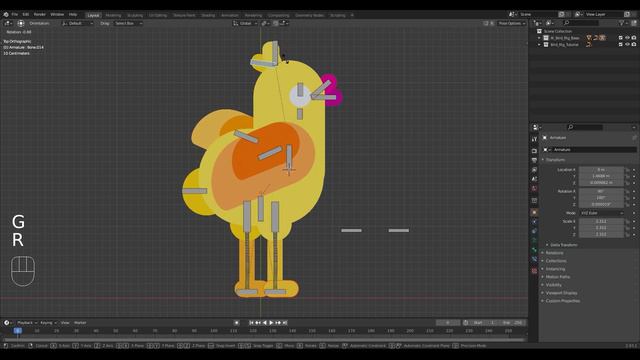
Task: Switch to the Modeling workspace tab
Action: 113,15
